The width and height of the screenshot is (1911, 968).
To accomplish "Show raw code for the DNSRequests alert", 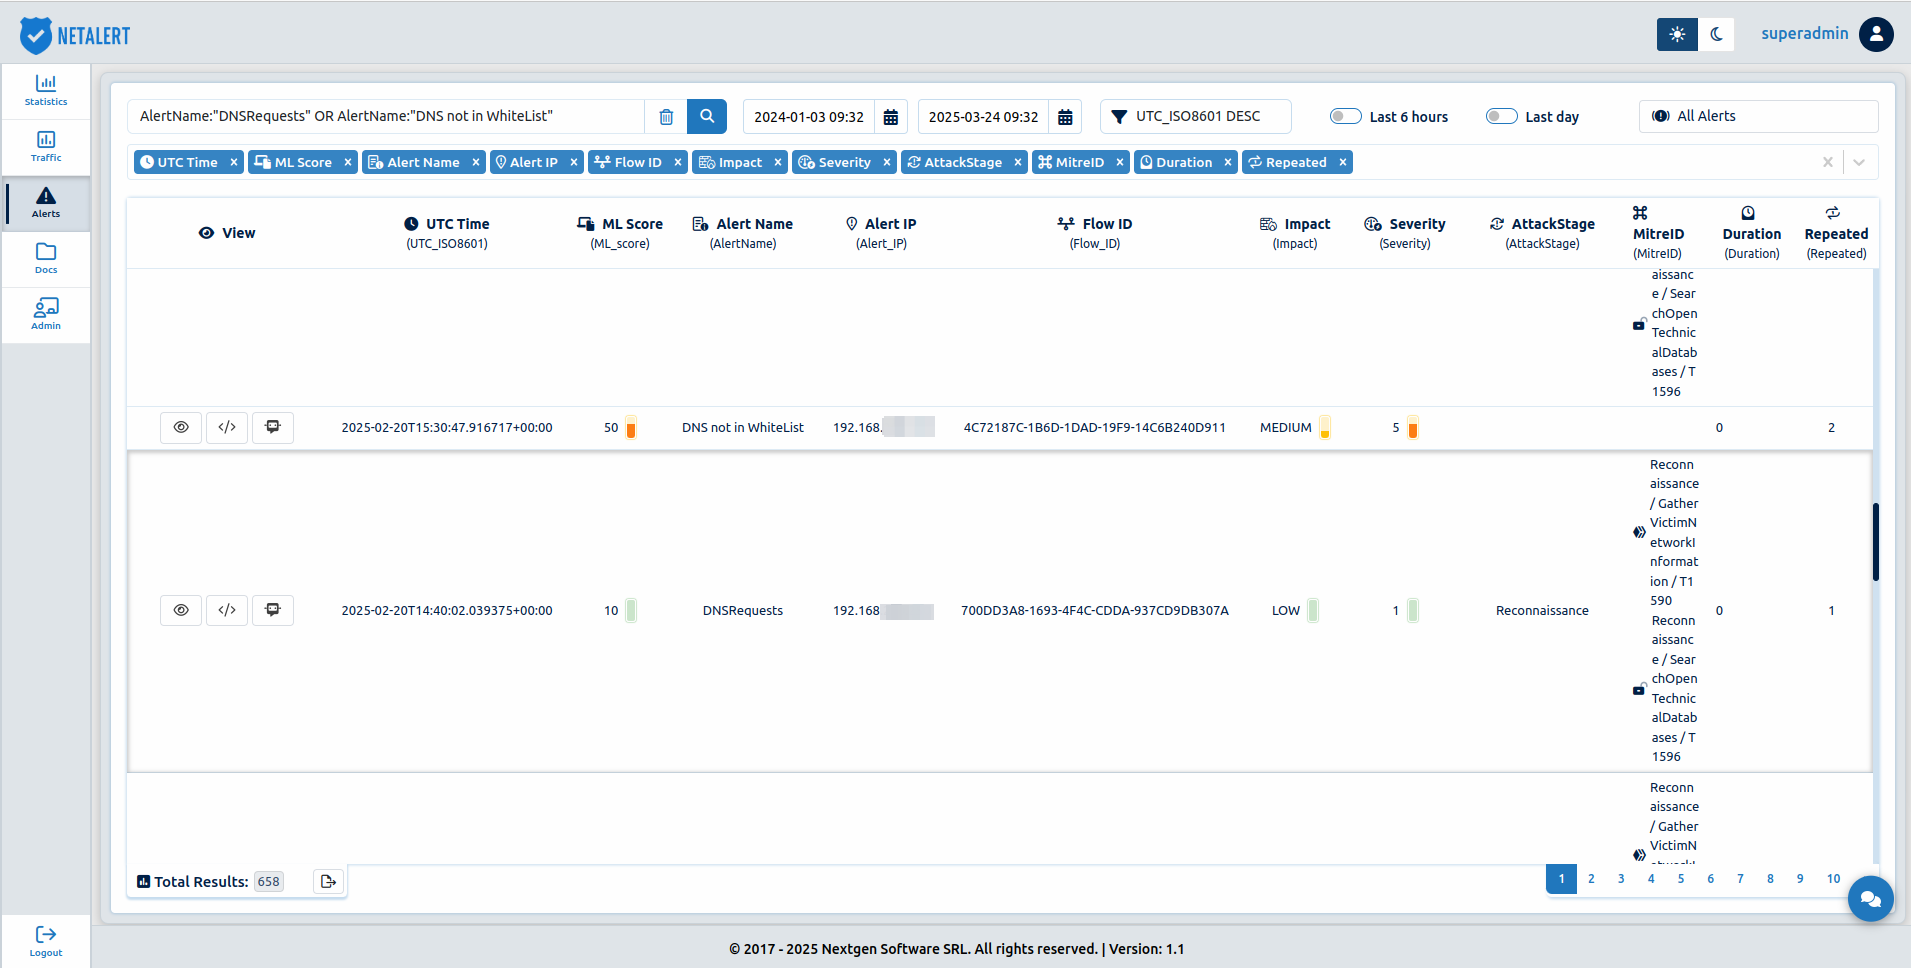I will (x=227, y=610).
